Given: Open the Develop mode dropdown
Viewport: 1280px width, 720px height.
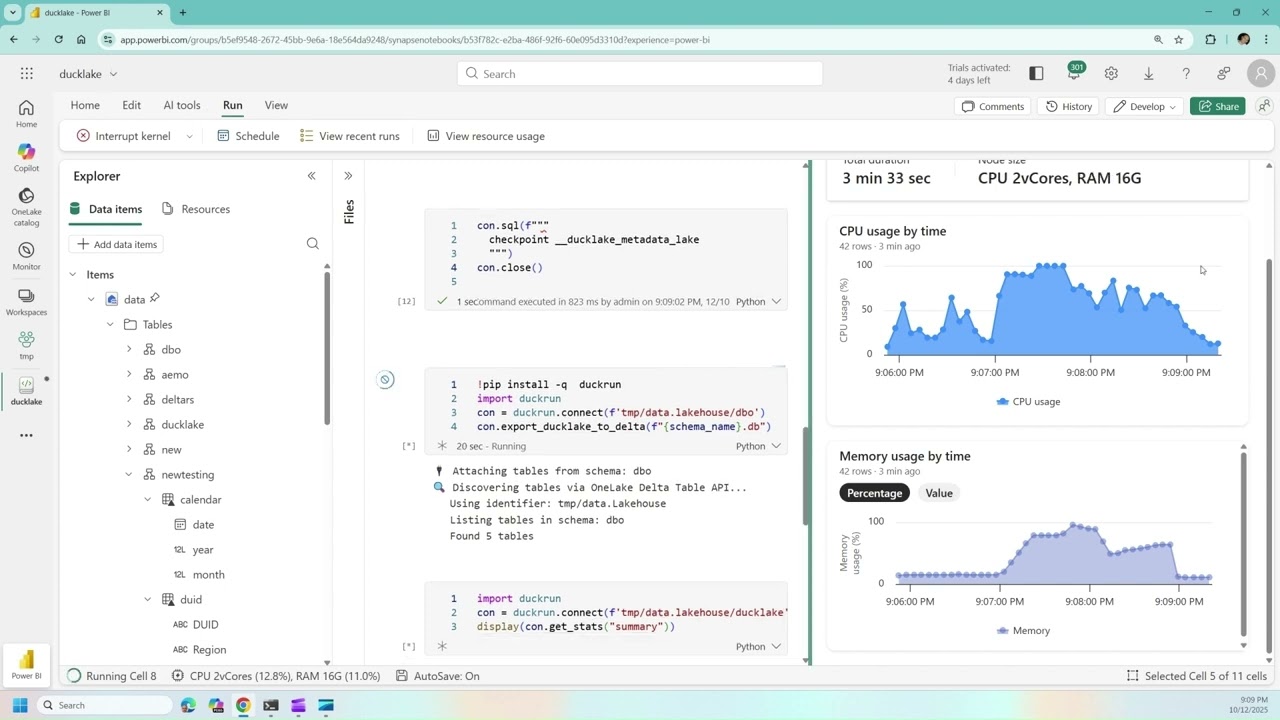Looking at the screenshot, I should click(1146, 106).
